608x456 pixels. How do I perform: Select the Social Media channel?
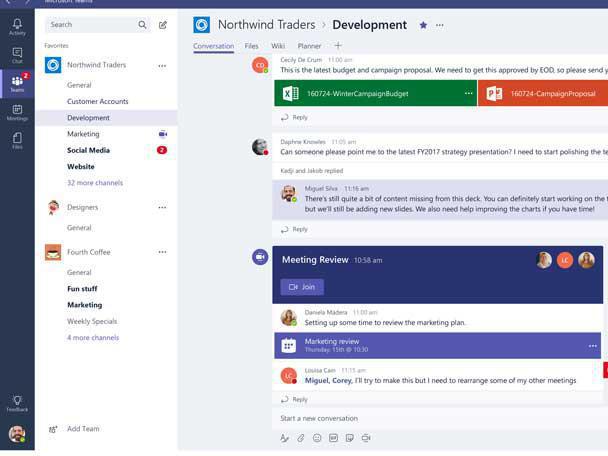pyautogui.click(x=88, y=150)
